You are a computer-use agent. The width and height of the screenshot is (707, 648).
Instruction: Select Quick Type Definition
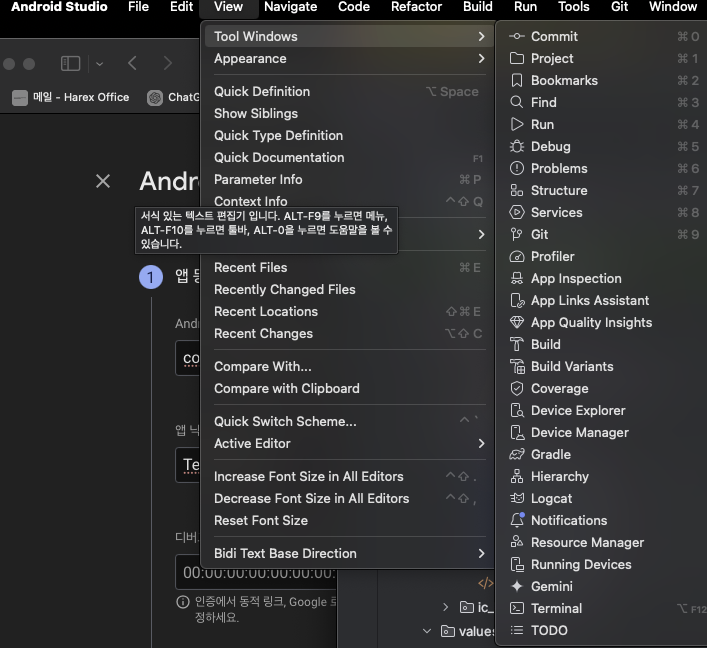click(x=348, y=136)
